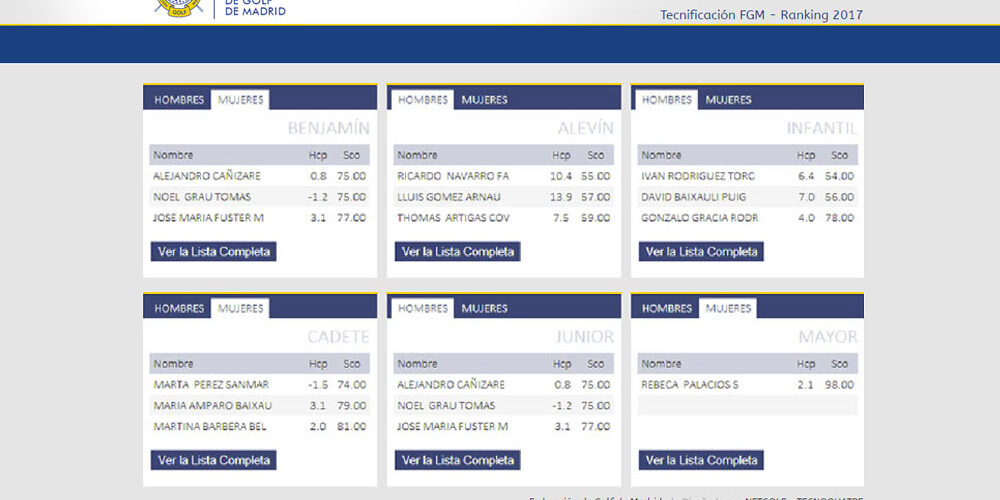Switch to Hombres tab in Cadete panel

click(x=179, y=309)
